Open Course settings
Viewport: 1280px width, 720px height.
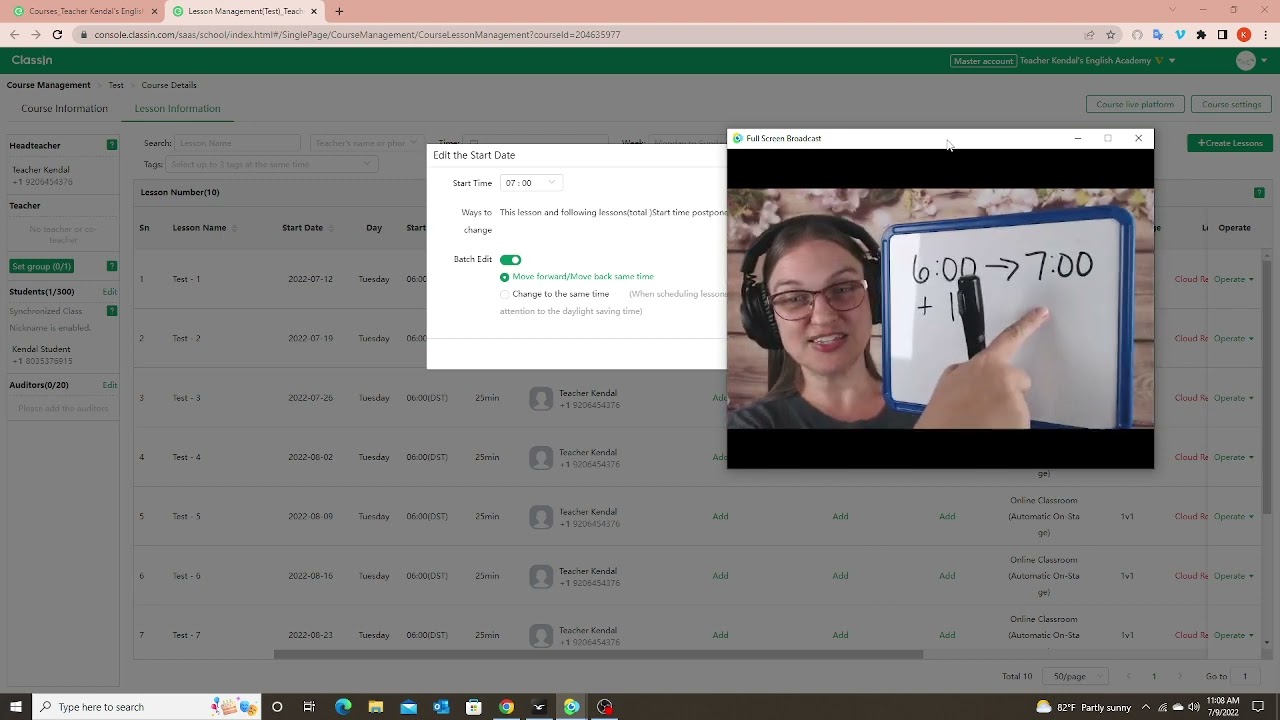tap(1231, 104)
